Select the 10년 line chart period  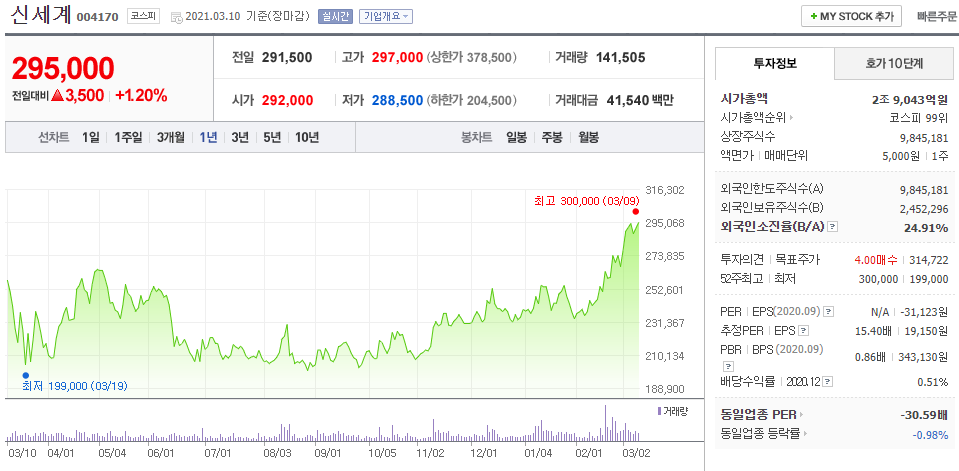coord(307,137)
